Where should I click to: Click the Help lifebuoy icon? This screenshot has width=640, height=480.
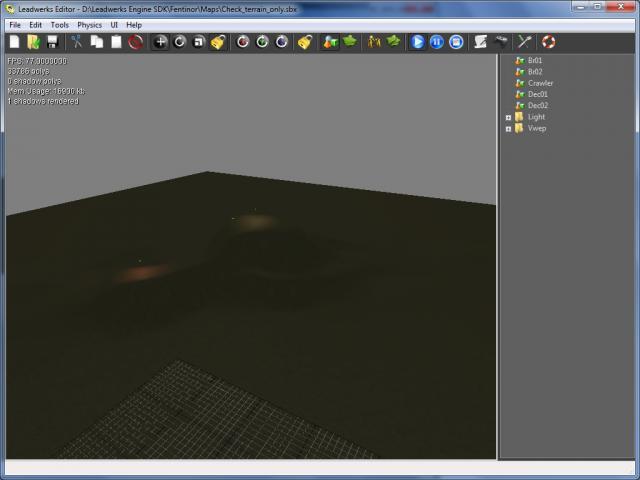point(548,42)
